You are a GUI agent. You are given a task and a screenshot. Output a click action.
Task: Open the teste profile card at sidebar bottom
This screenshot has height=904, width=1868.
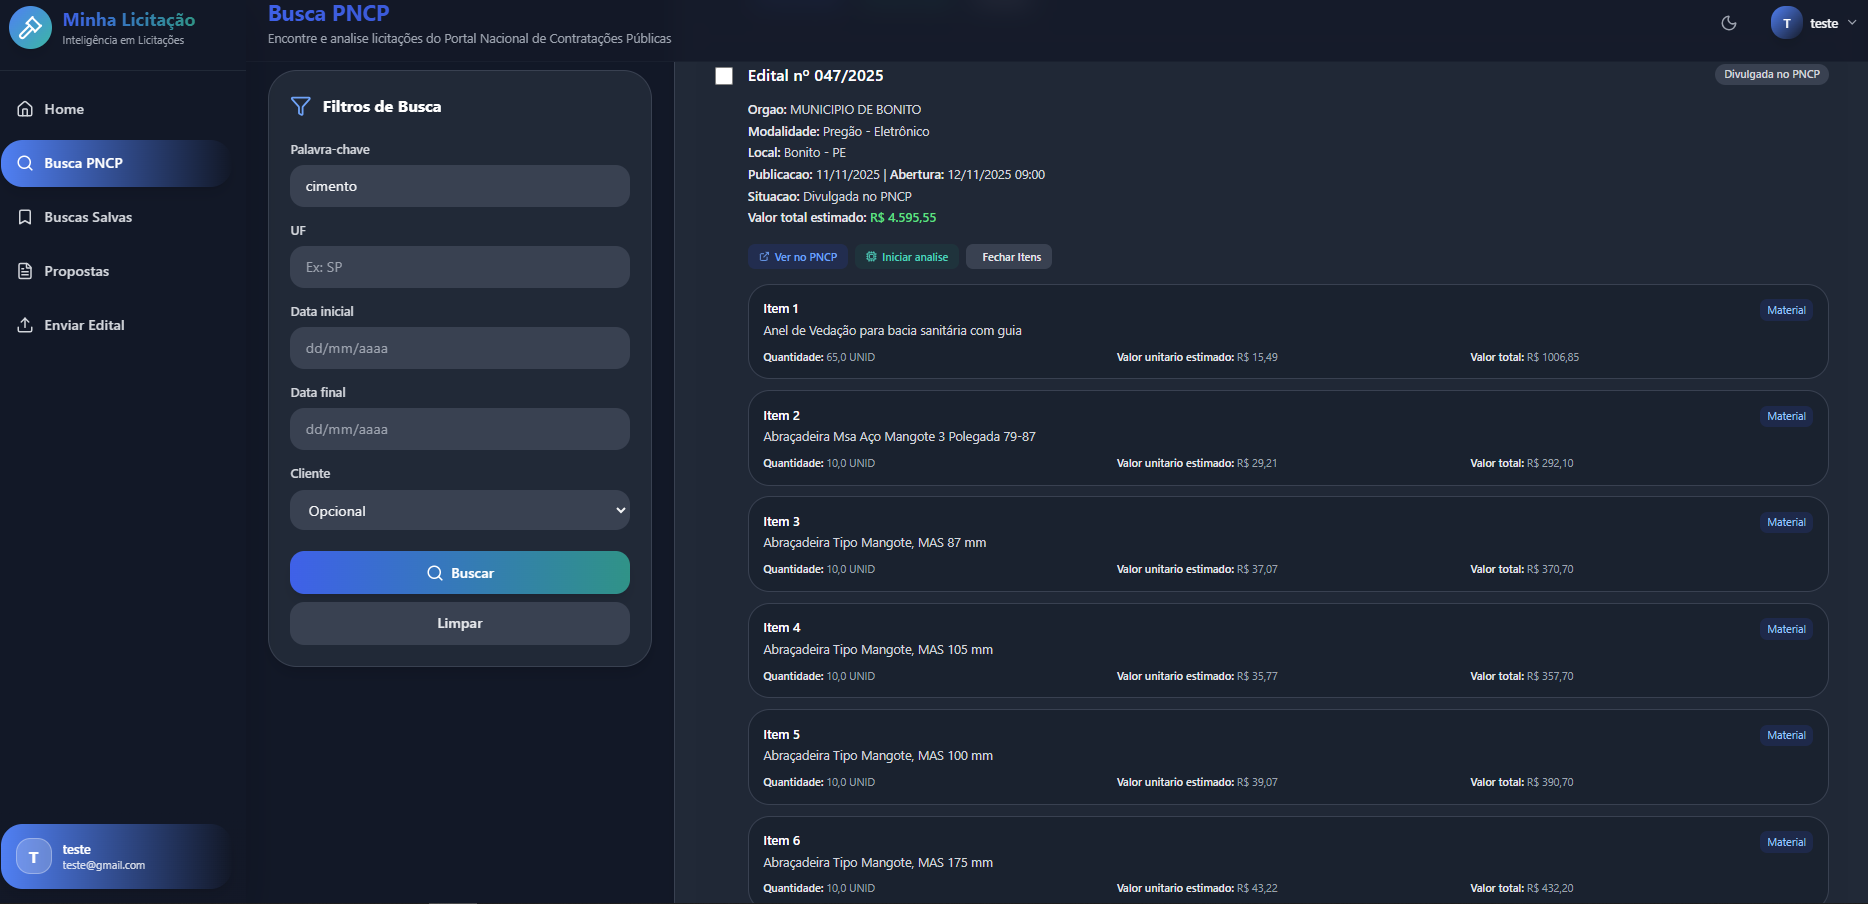coord(115,856)
